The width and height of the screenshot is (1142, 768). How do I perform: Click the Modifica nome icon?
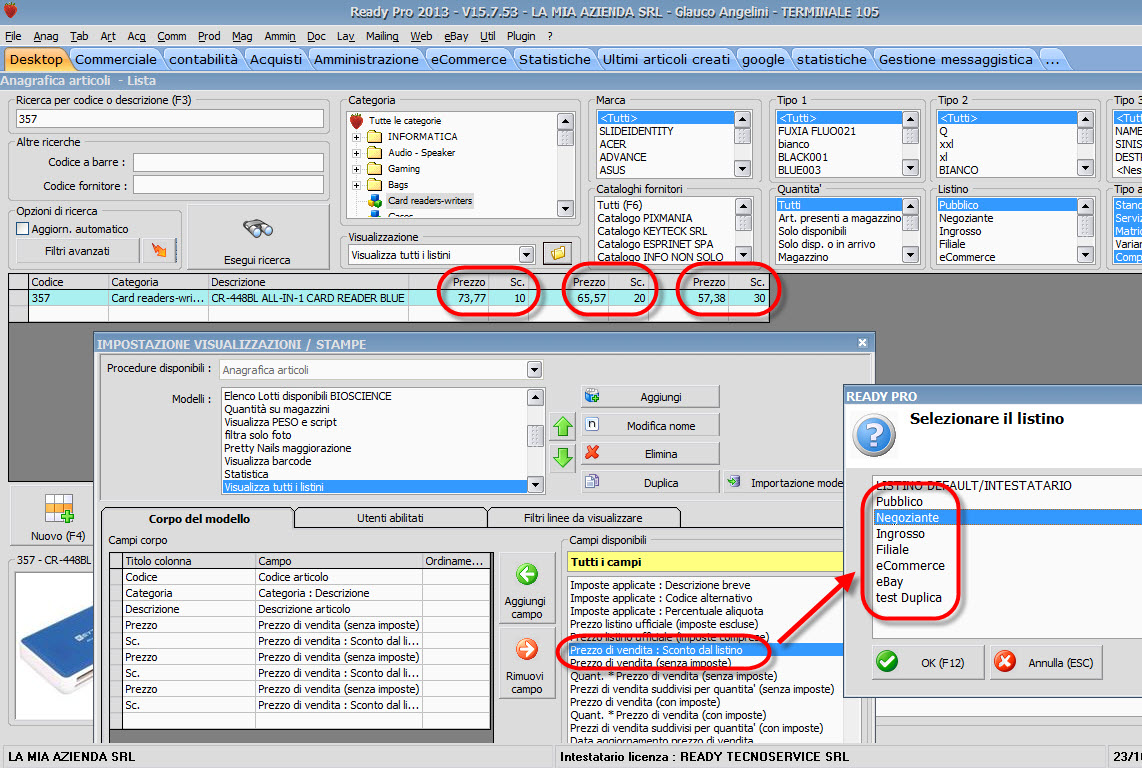pos(592,424)
